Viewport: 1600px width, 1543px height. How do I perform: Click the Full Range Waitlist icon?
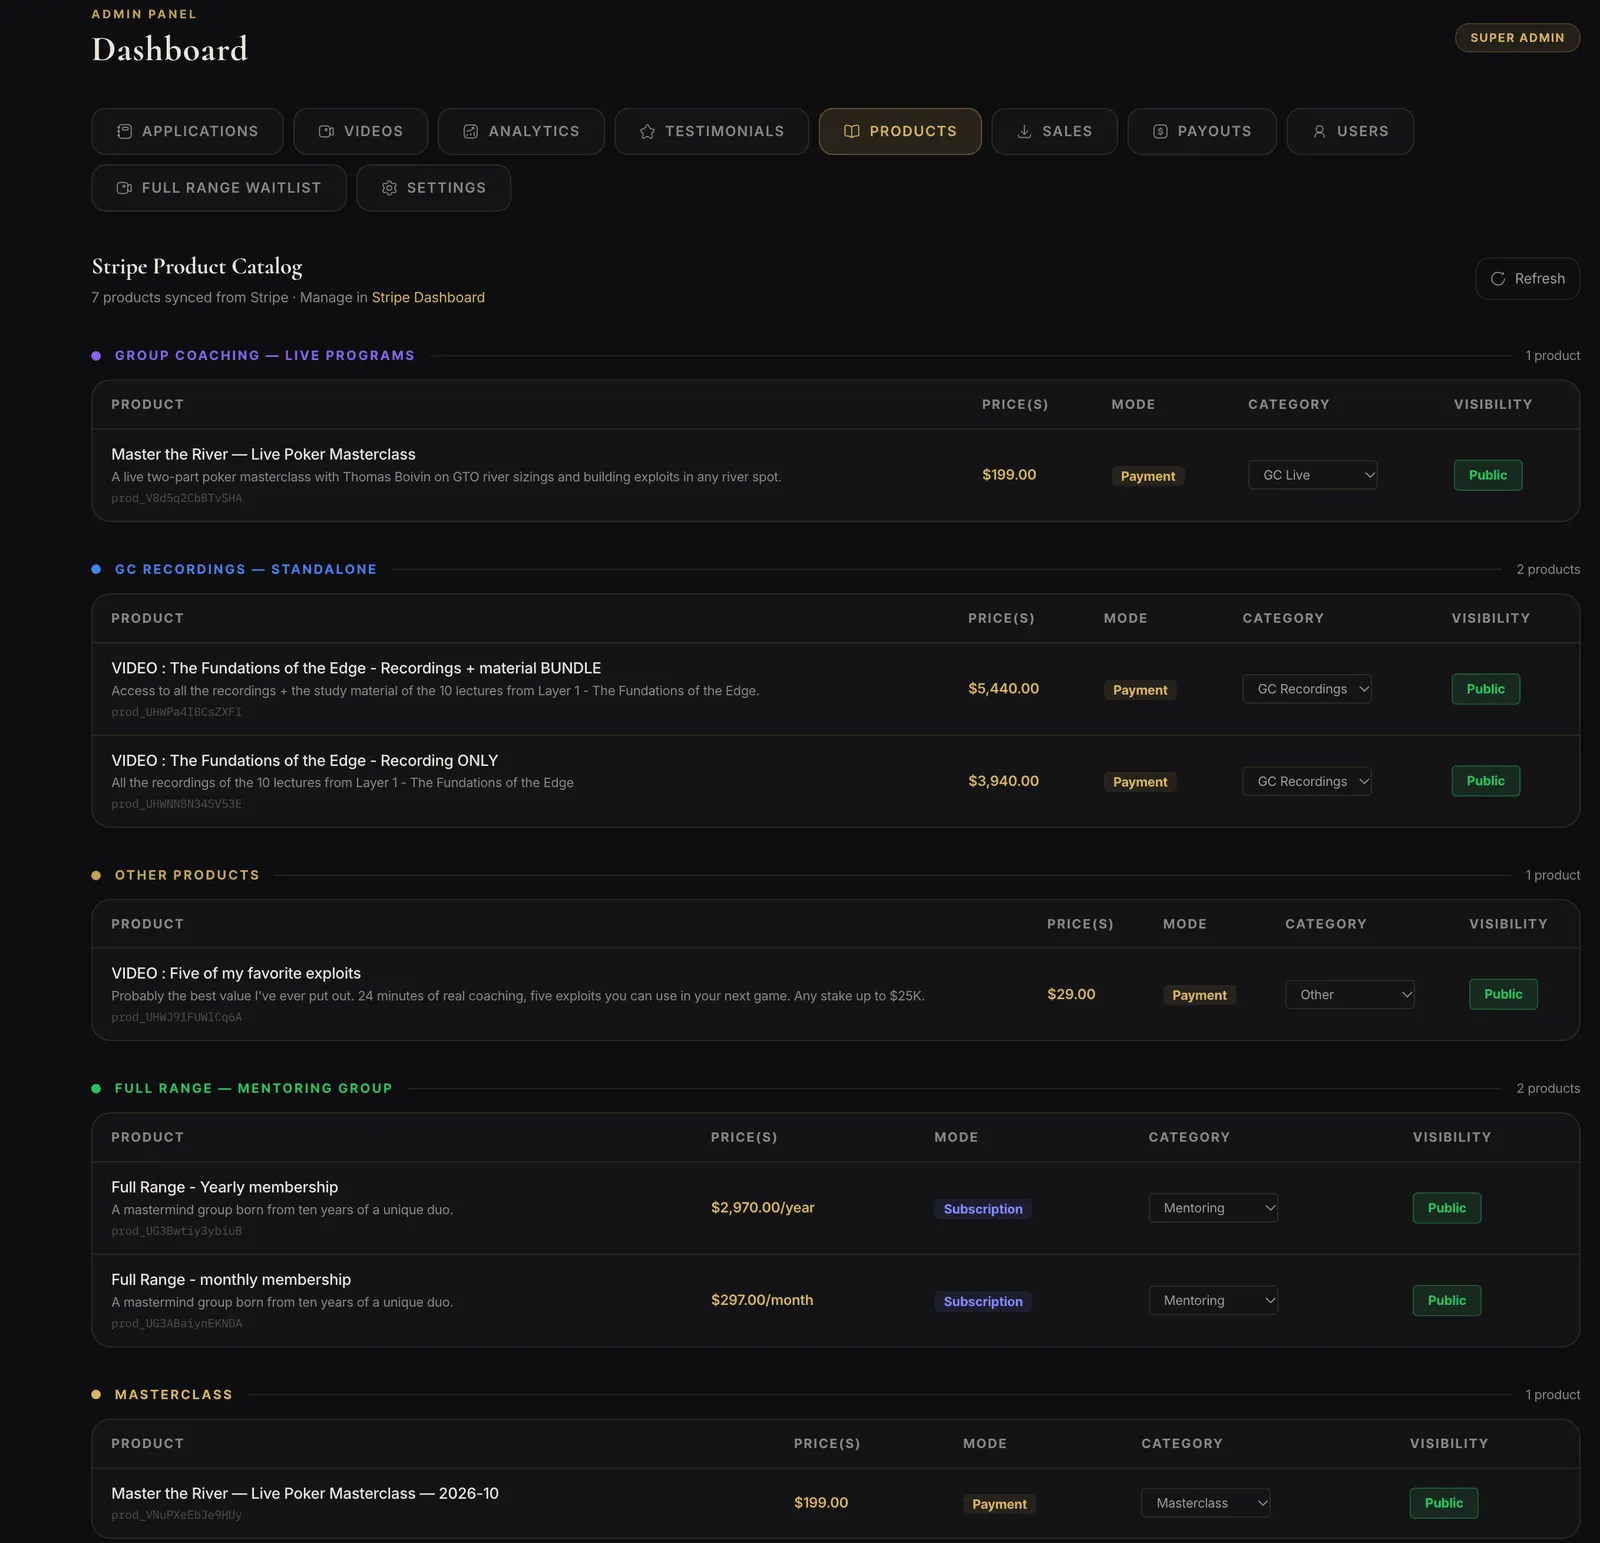tap(124, 188)
